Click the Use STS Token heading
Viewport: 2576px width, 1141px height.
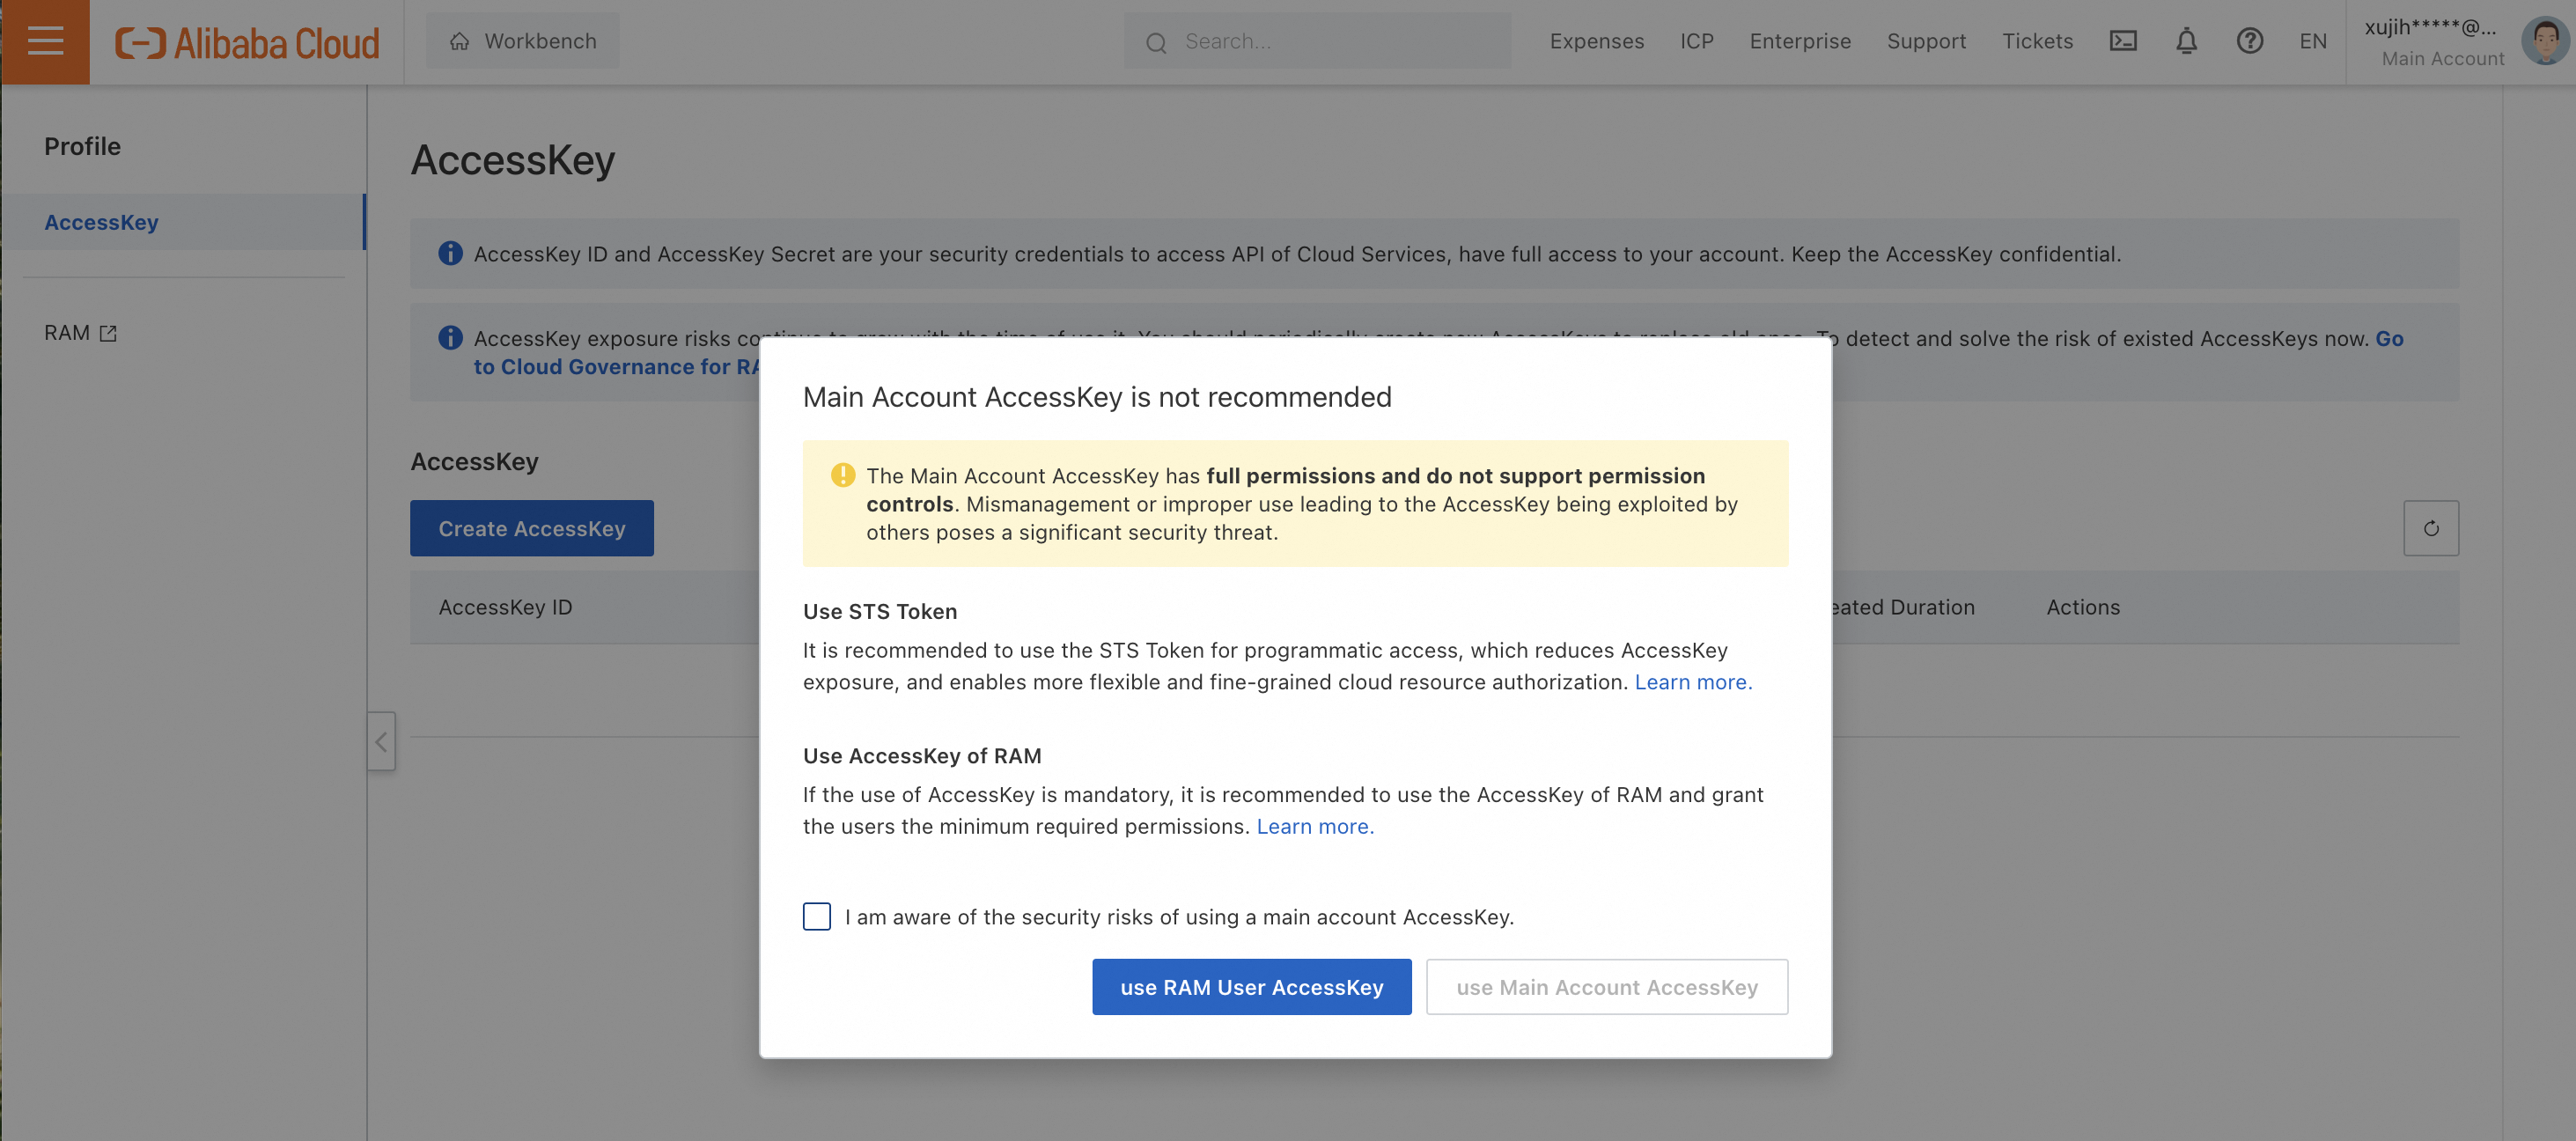(879, 611)
